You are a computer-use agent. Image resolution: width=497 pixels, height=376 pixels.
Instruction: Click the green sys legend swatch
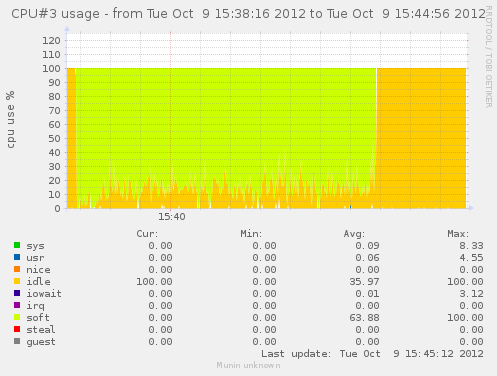(17, 245)
